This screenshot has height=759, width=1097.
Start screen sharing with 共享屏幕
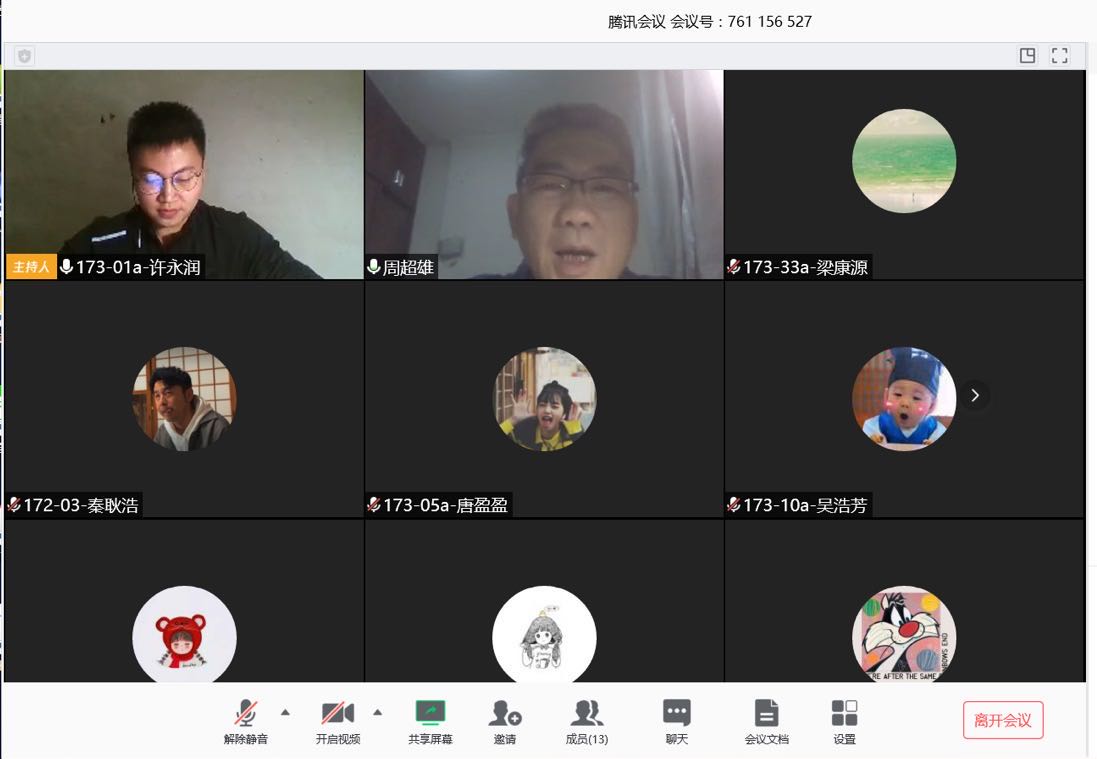tap(430, 721)
